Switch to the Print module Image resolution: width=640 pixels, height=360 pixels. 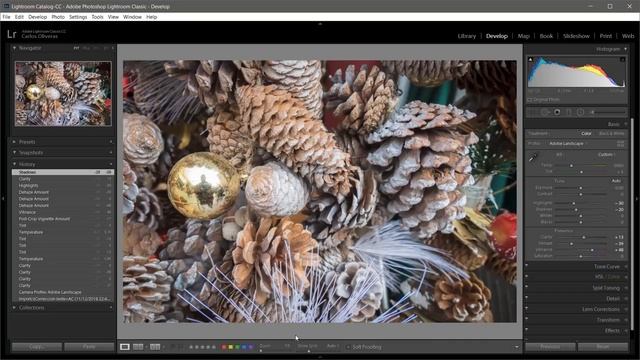605,36
